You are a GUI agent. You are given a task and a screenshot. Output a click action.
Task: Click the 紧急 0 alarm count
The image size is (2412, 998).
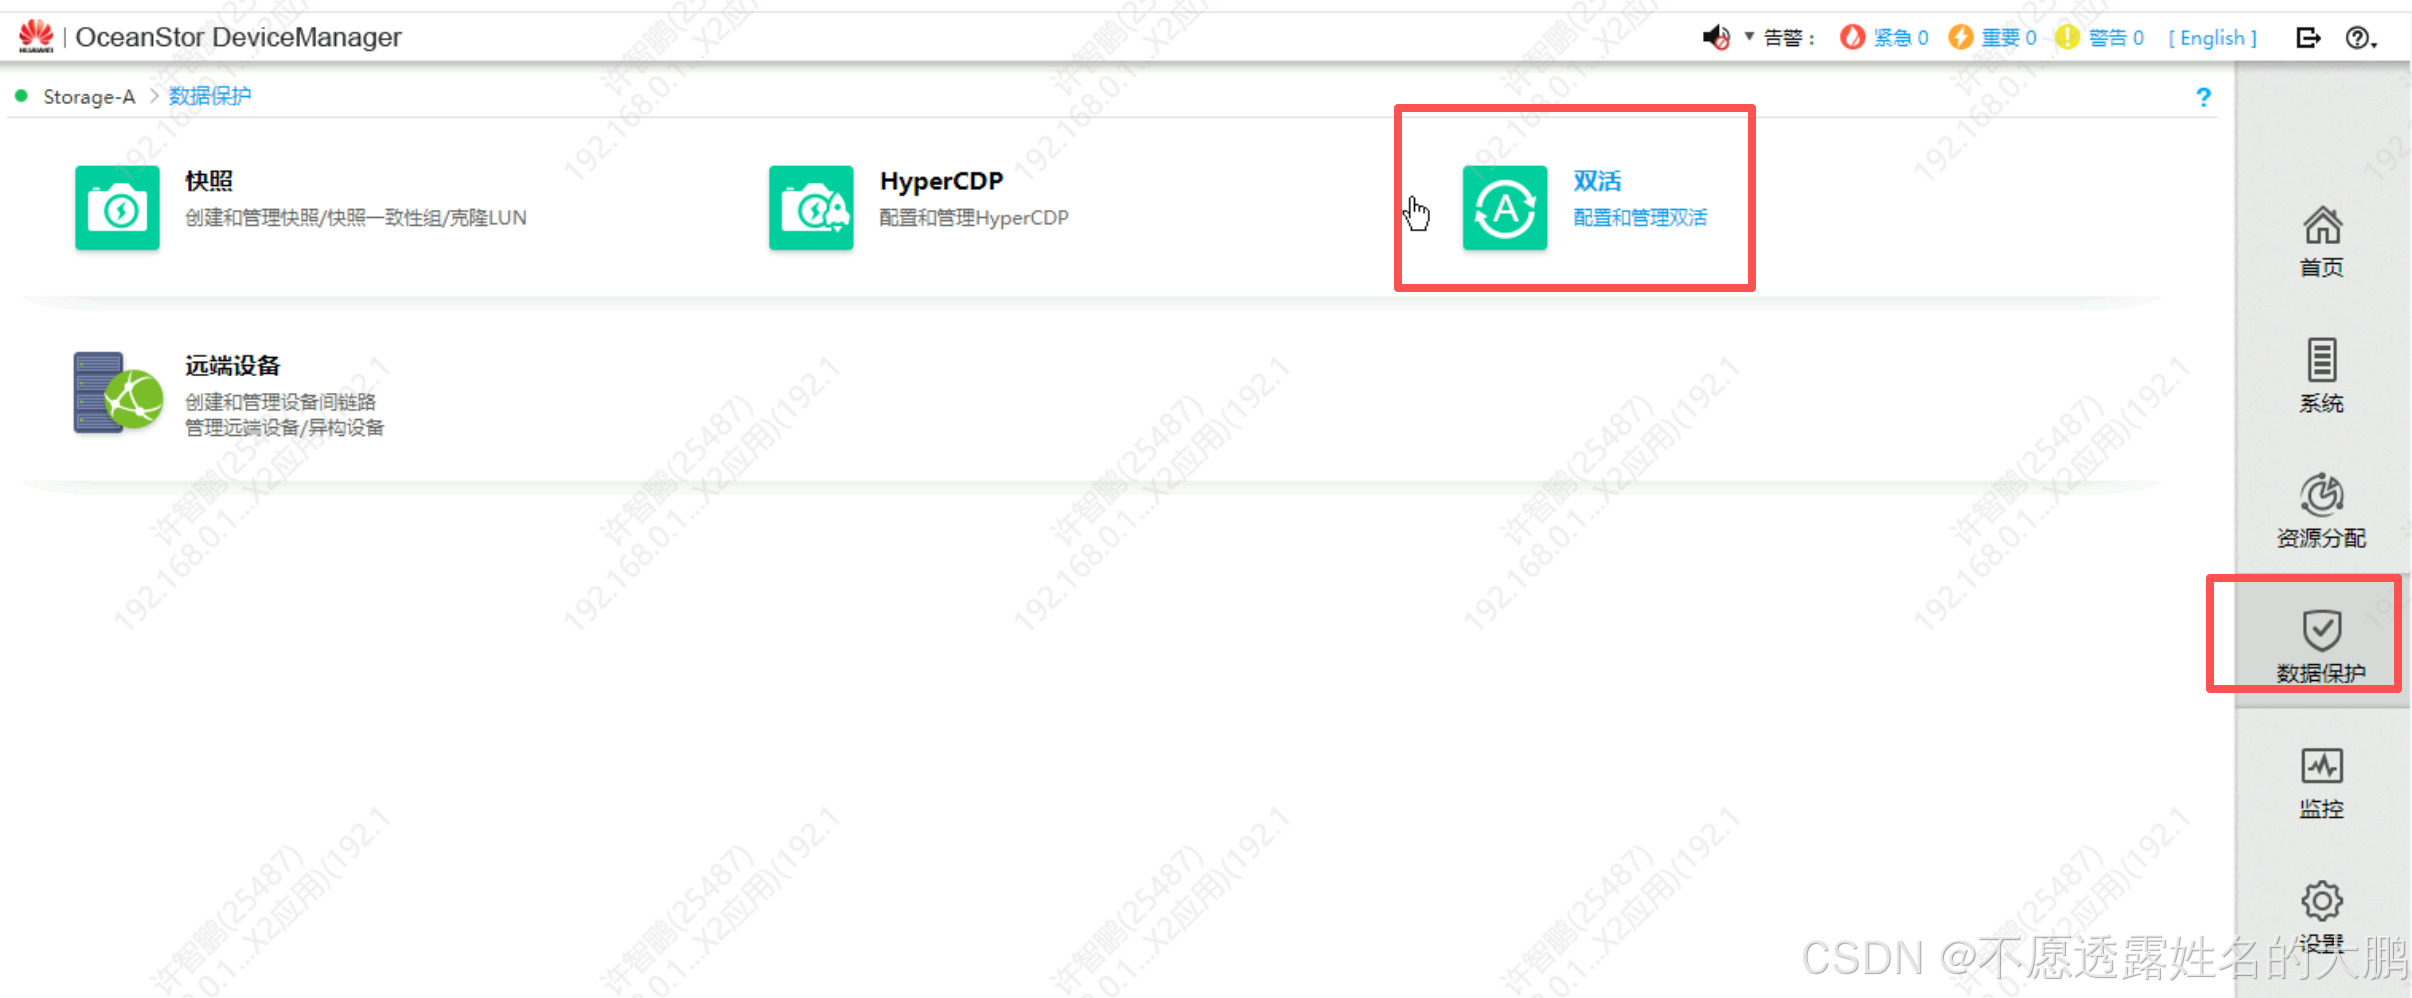[x=1901, y=38]
